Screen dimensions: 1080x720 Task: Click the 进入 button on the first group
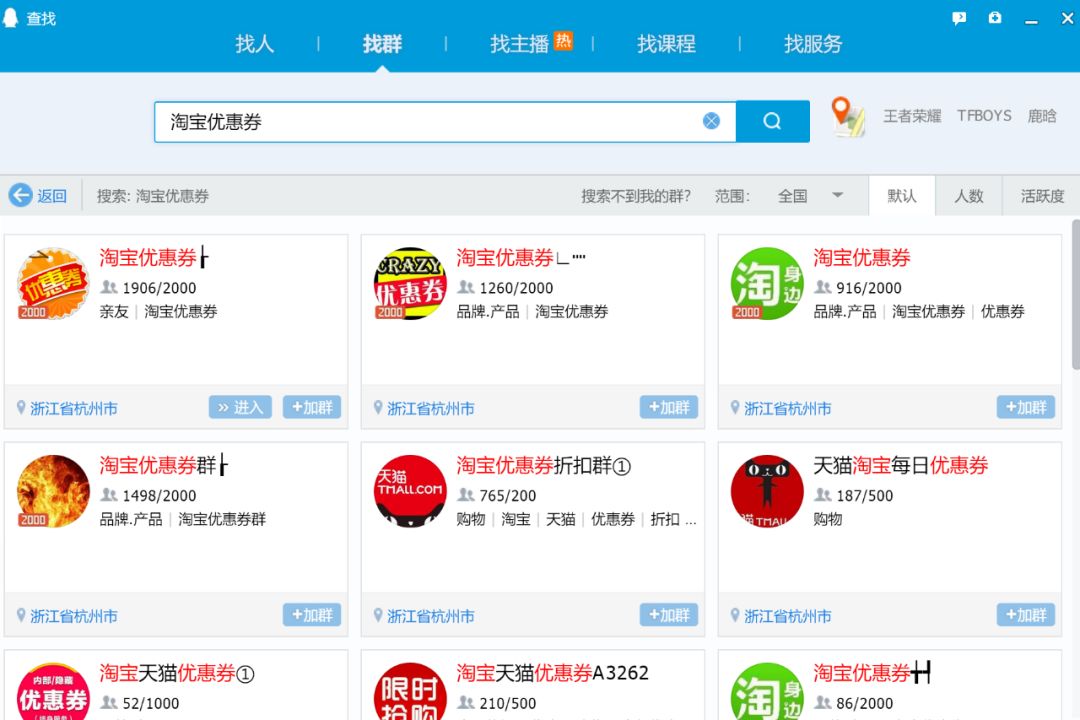[x=240, y=408]
